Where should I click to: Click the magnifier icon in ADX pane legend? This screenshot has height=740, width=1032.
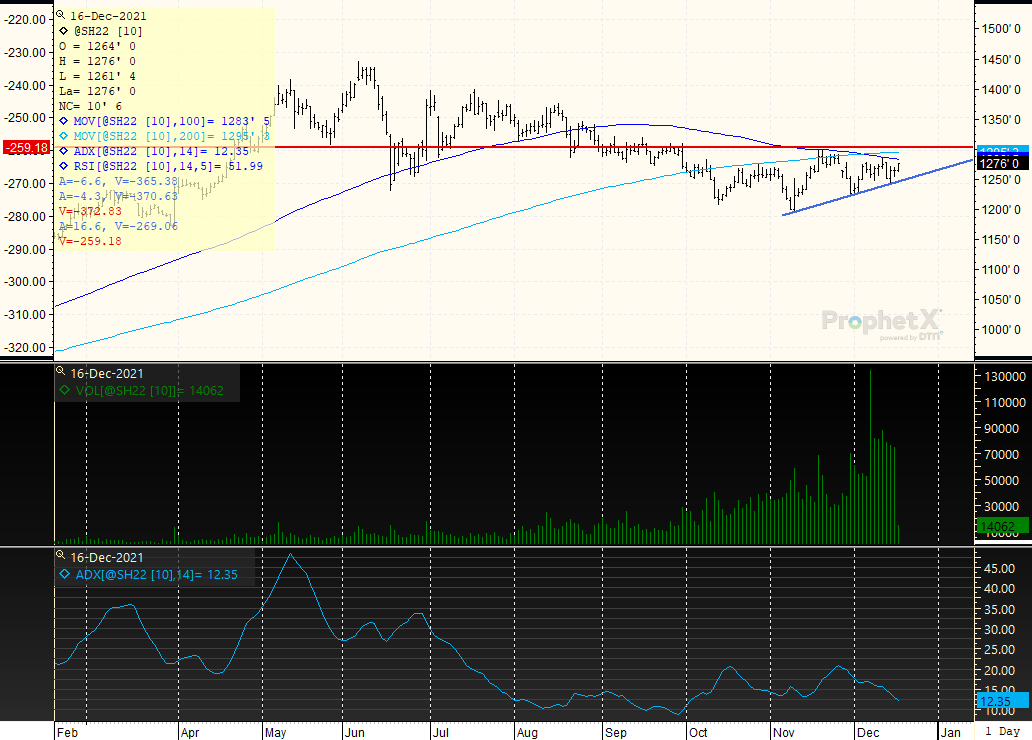[x=60, y=557]
